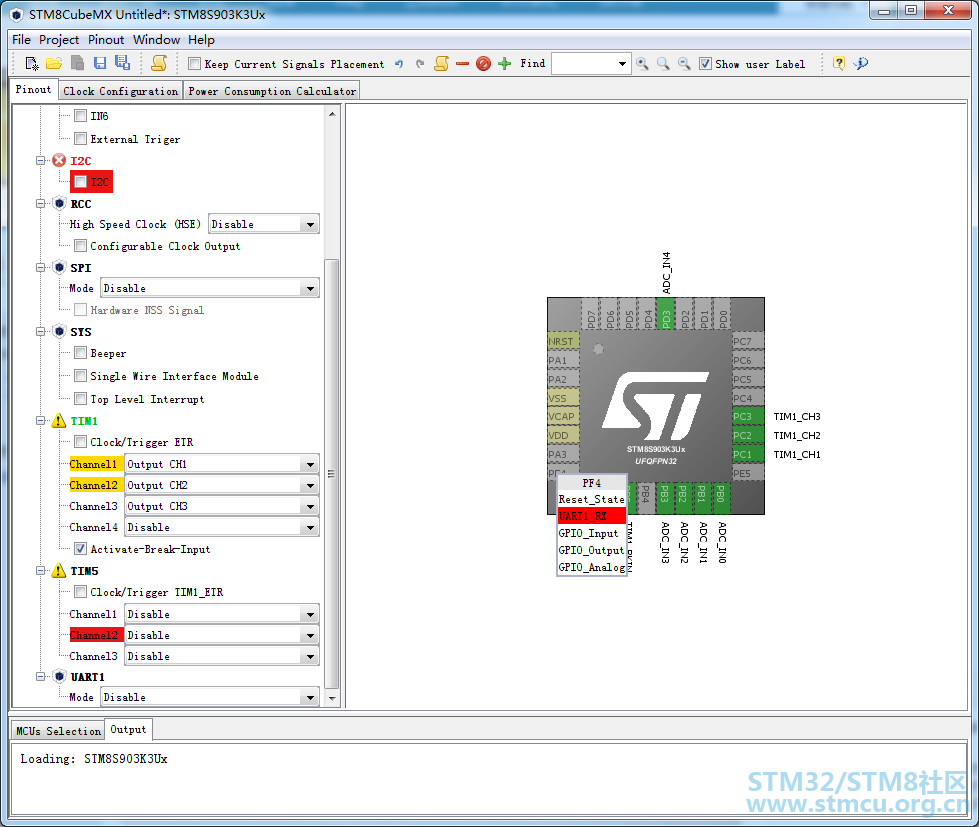Image resolution: width=979 pixels, height=827 pixels.
Task: Check the Beeper option
Action: [x=81, y=353]
